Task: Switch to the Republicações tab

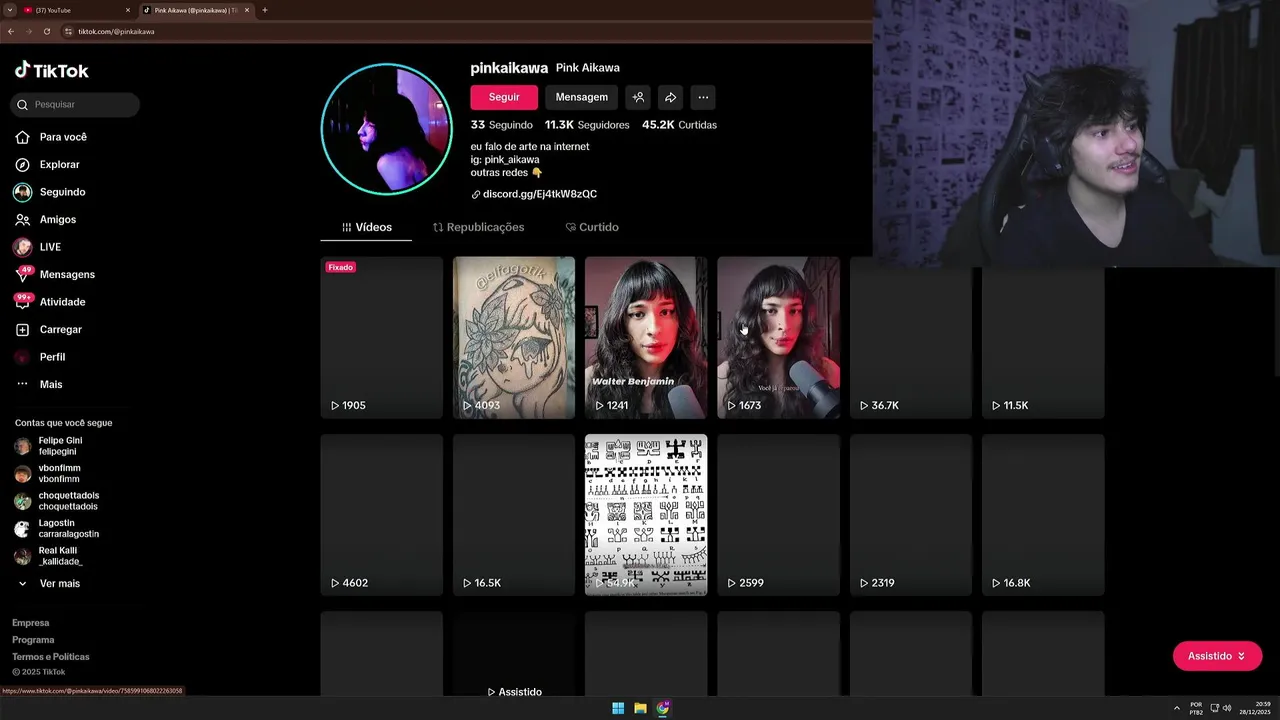Action: click(478, 227)
